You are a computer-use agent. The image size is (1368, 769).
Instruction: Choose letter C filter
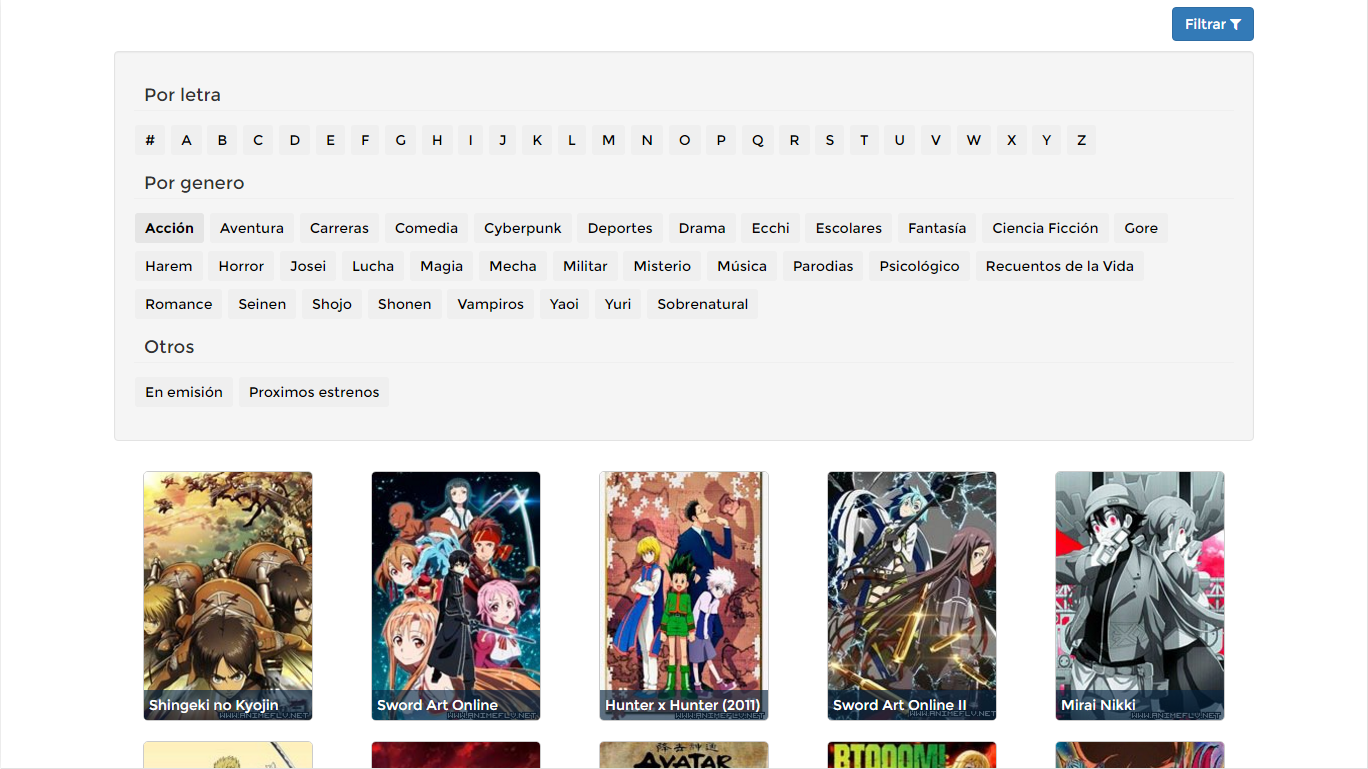pos(258,140)
